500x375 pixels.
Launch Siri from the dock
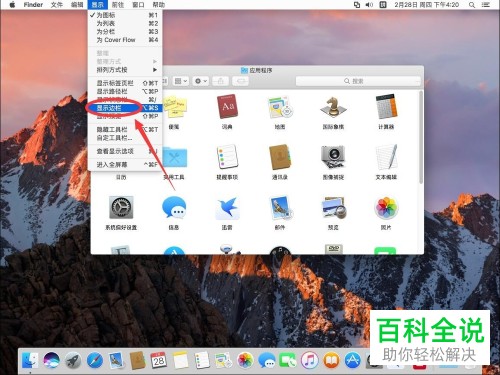point(51,361)
